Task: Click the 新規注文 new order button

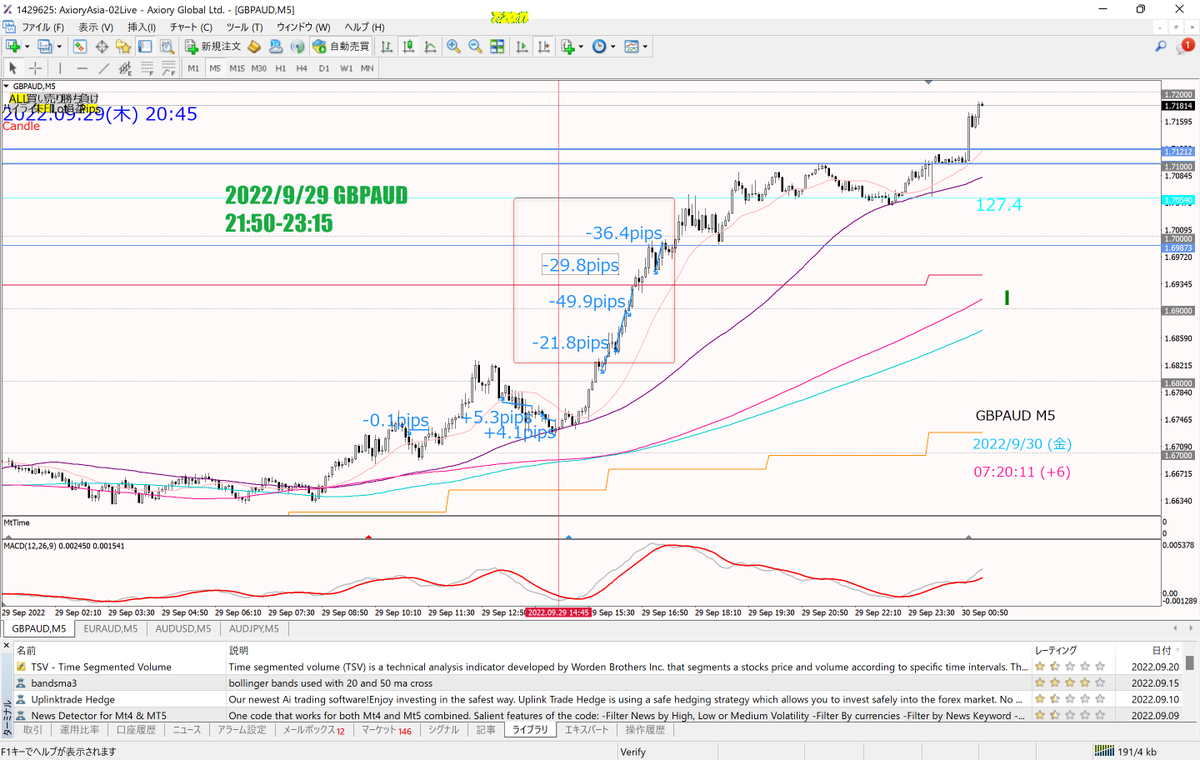Action: coord(213,46)
